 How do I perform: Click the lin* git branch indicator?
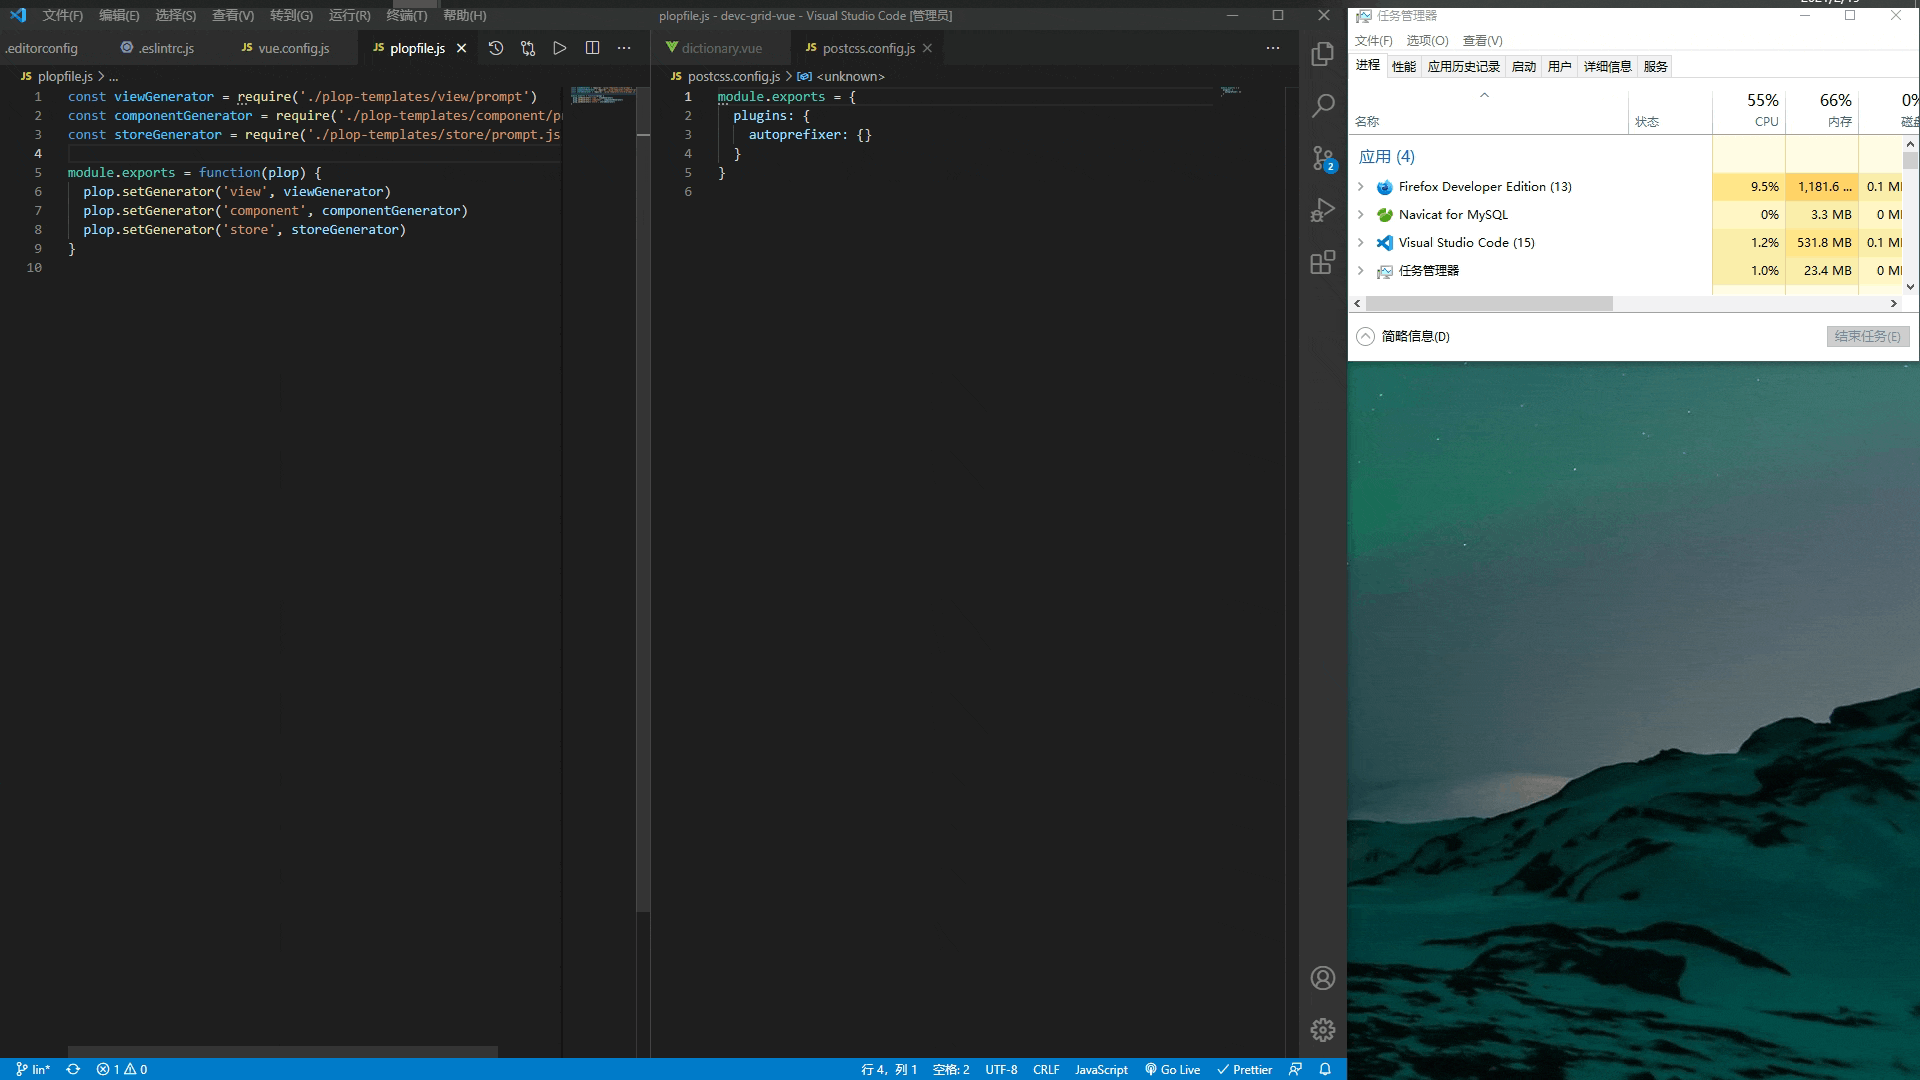pos(33,1069)
